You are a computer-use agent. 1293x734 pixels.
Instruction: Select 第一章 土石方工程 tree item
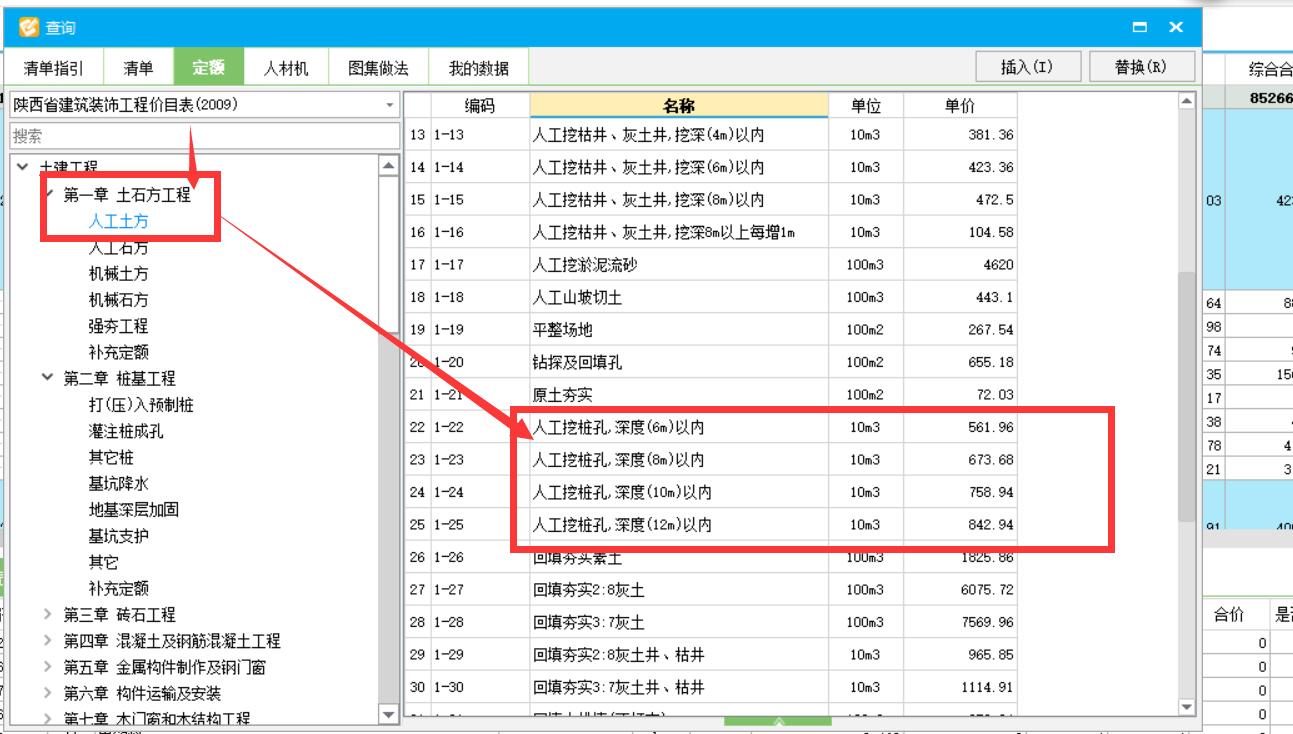click(x=127, y=195)
